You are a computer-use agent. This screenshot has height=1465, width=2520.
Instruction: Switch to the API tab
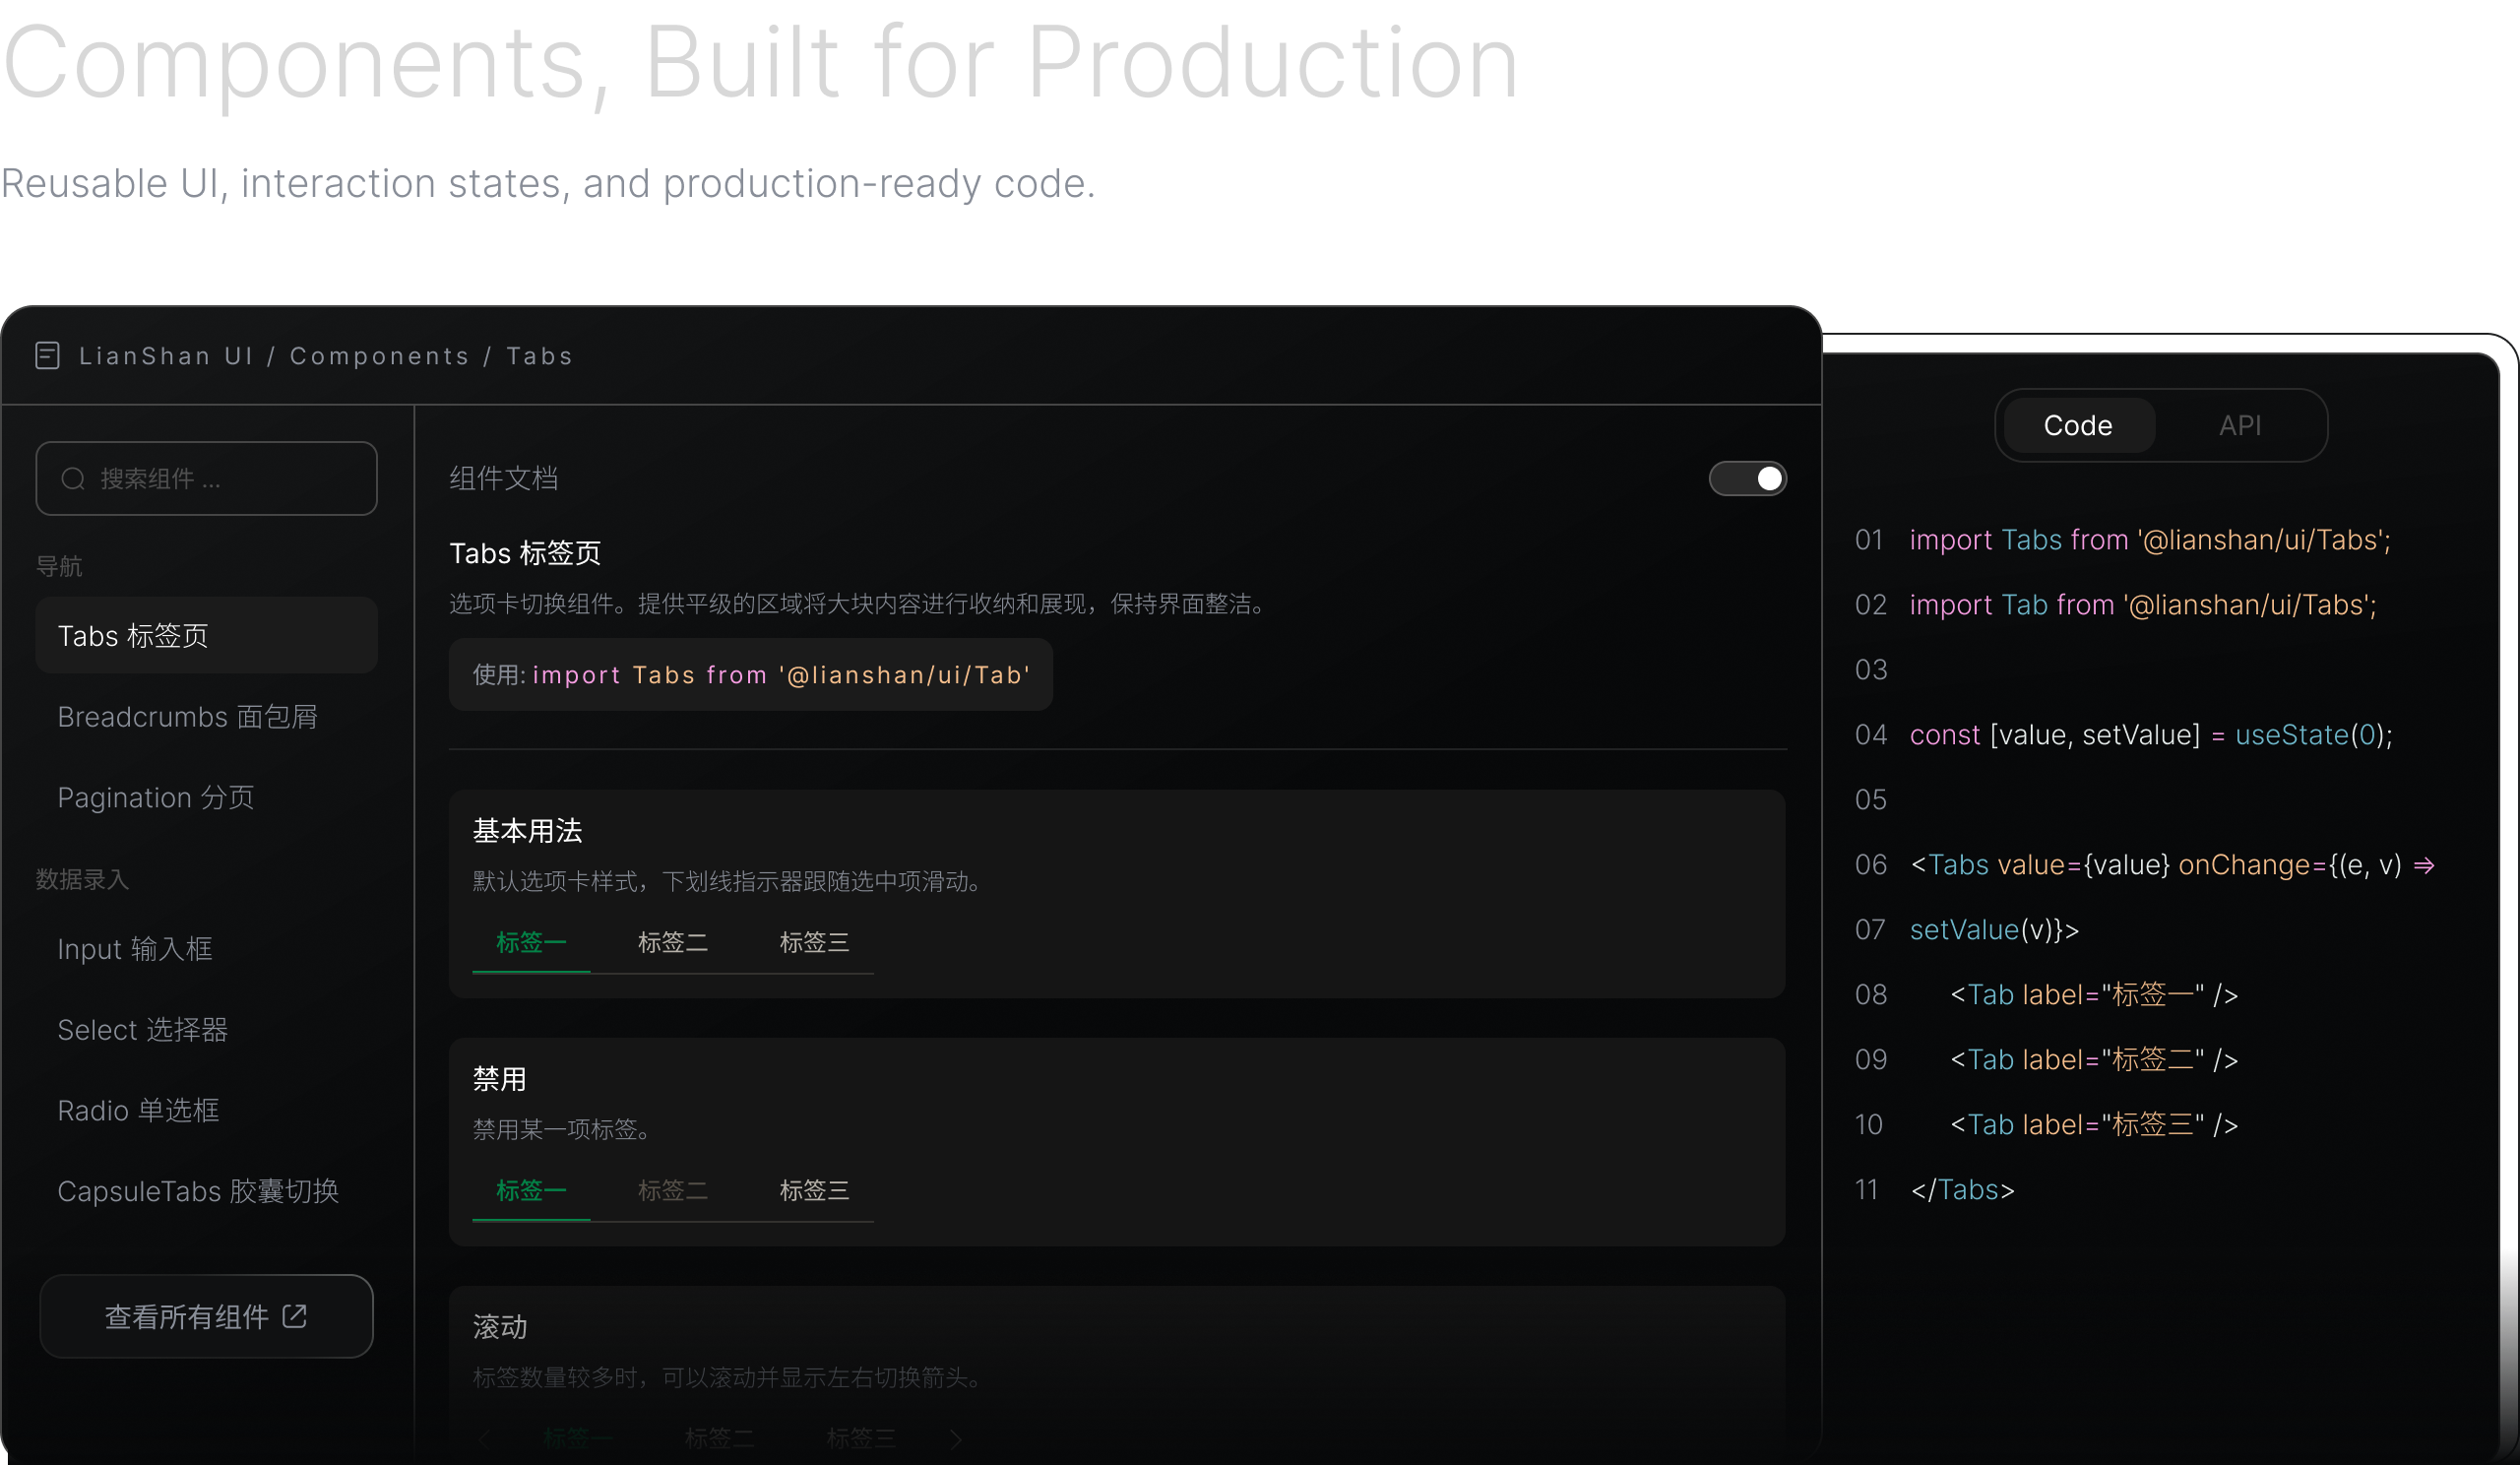(2239, 425)
